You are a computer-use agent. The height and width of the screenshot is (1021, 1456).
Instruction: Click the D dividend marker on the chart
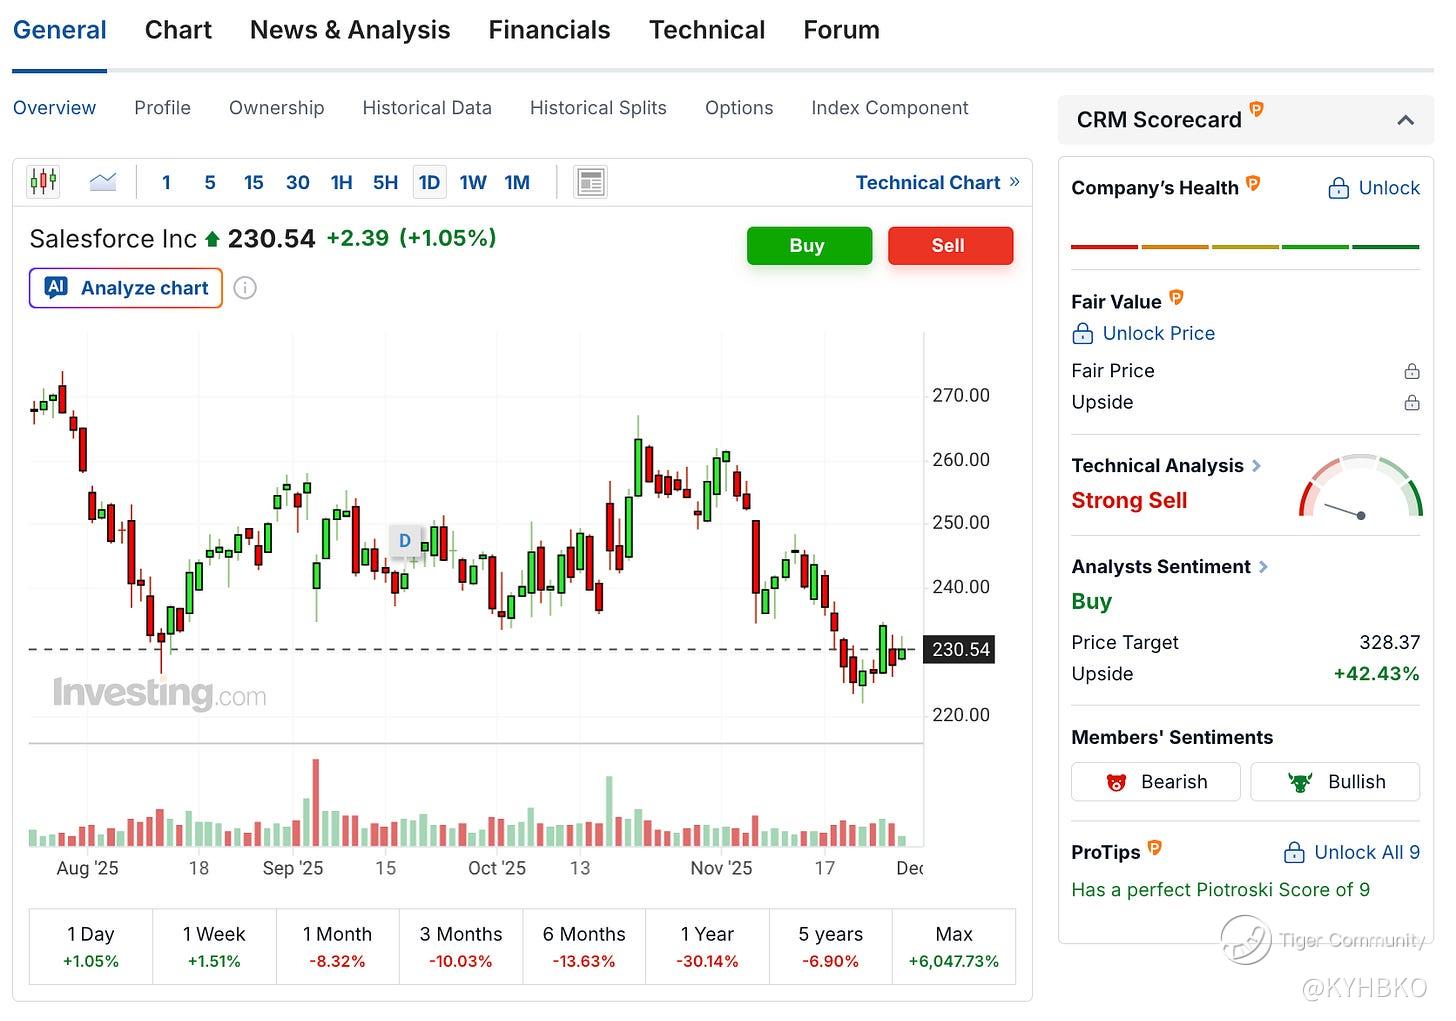click(405, 541)
